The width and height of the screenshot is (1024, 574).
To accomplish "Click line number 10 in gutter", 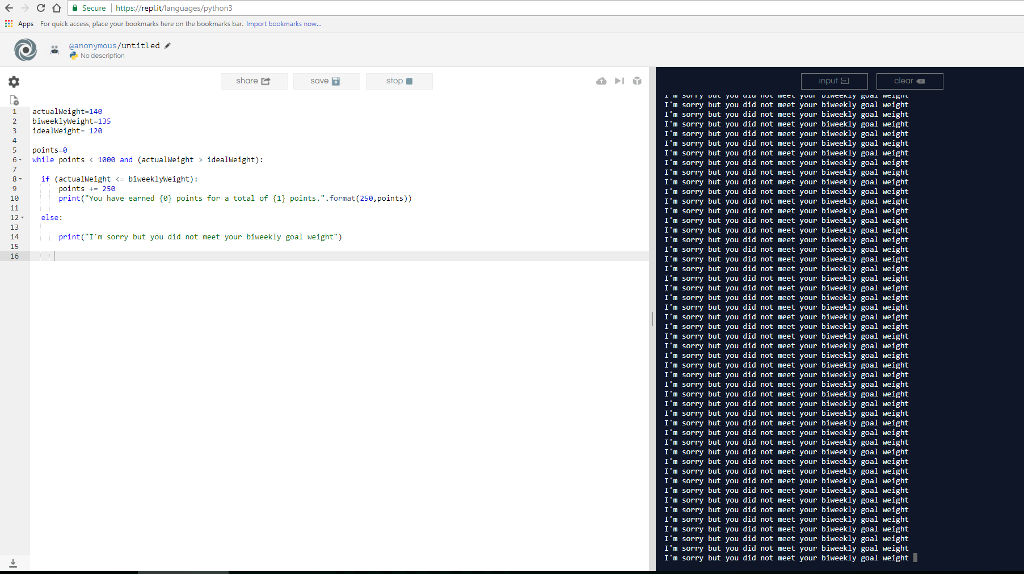I will [14, 199].
